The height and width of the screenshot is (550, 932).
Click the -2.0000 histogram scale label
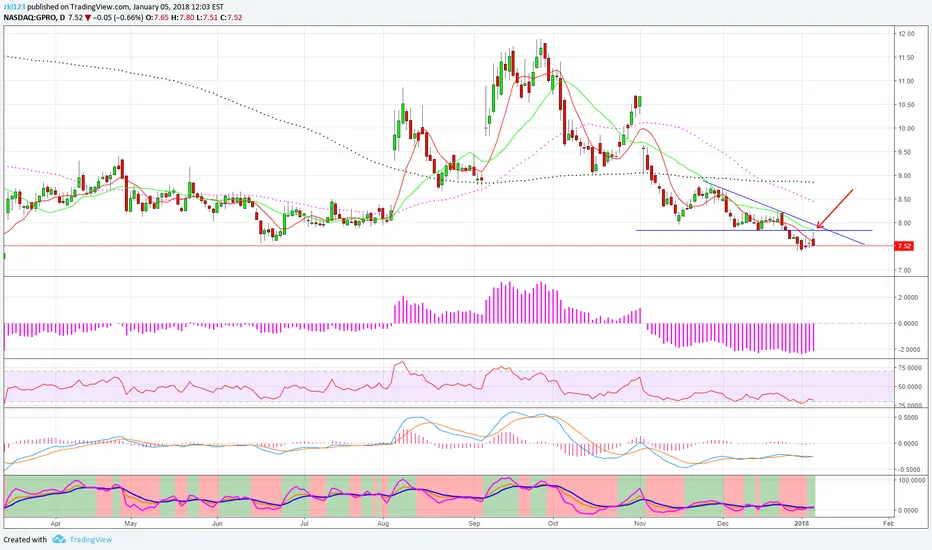coord(907,350)
